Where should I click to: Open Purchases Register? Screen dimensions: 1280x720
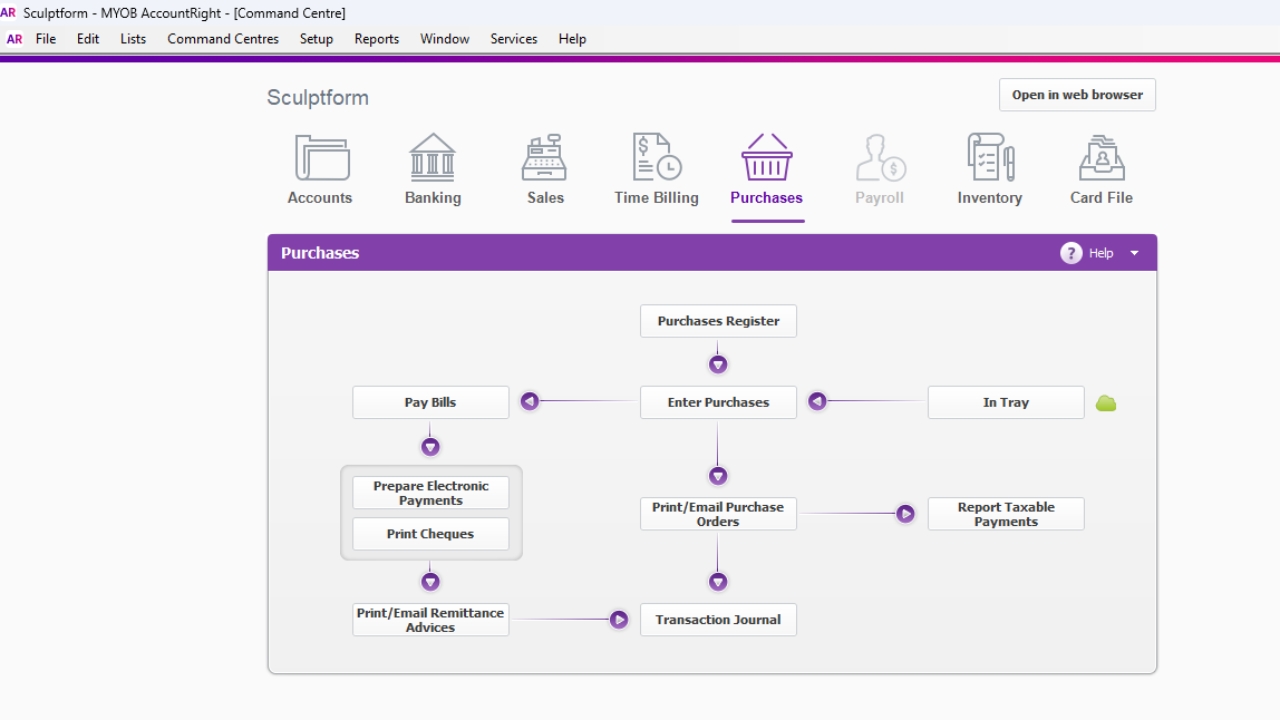pos(718,321)
